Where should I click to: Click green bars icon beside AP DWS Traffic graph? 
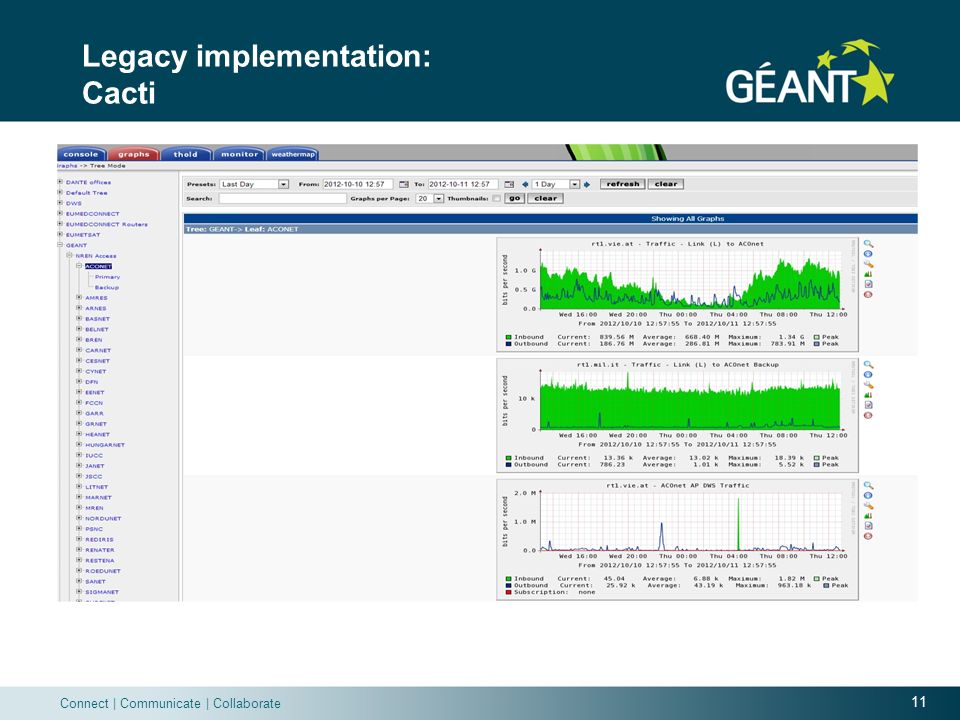(x=868, y=516)
